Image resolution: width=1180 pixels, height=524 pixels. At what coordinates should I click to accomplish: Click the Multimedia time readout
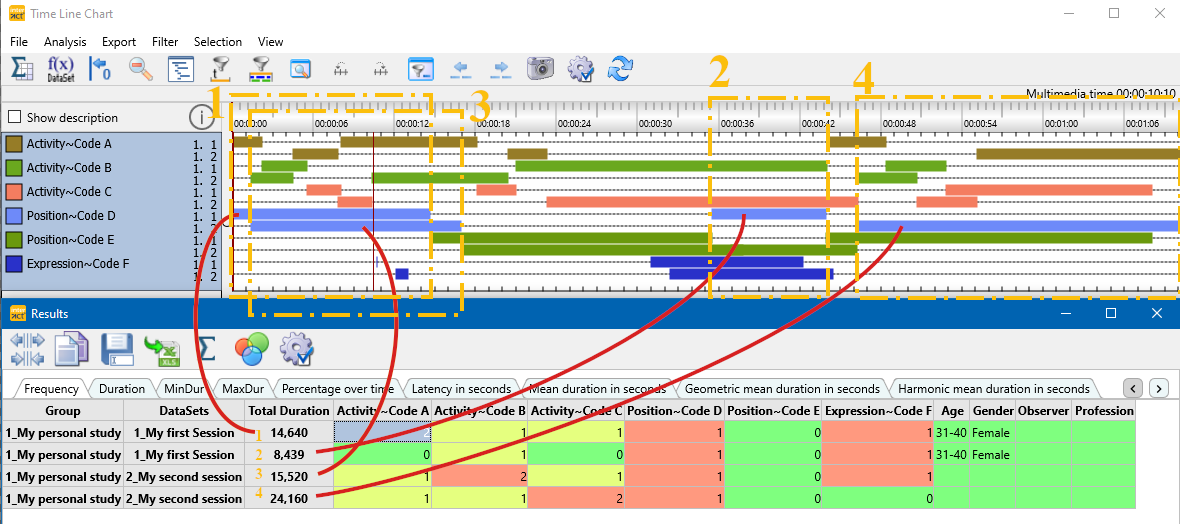point(1101,93)
